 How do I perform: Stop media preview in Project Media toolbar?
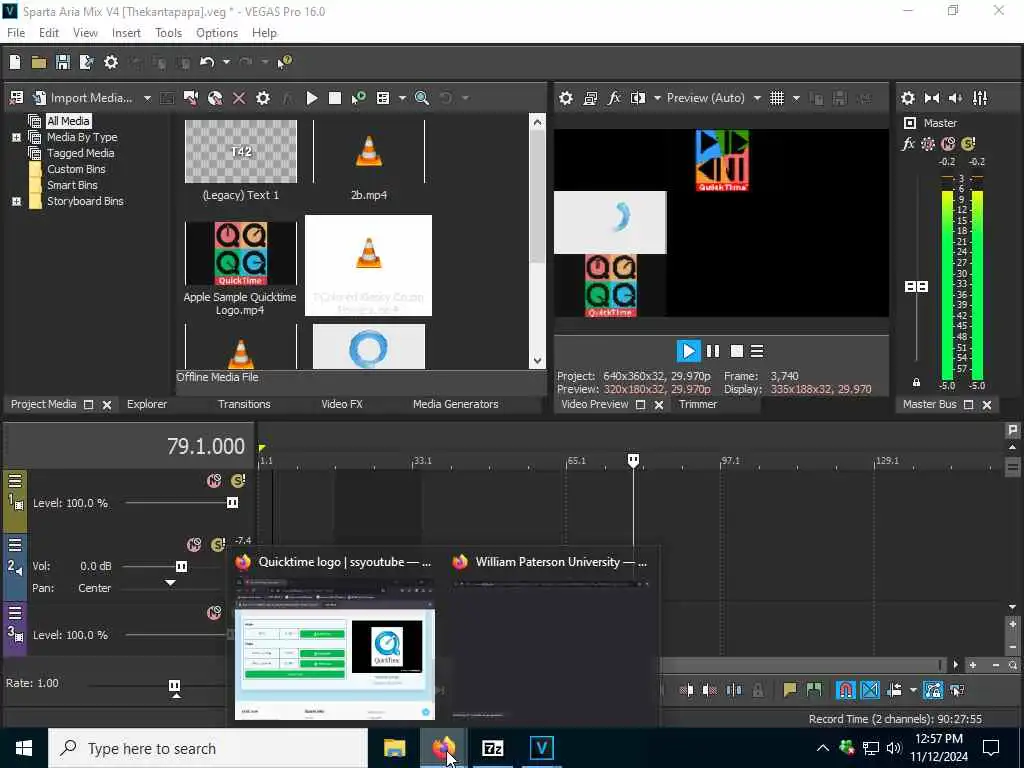pyautogui.click(x=335, y=98)
